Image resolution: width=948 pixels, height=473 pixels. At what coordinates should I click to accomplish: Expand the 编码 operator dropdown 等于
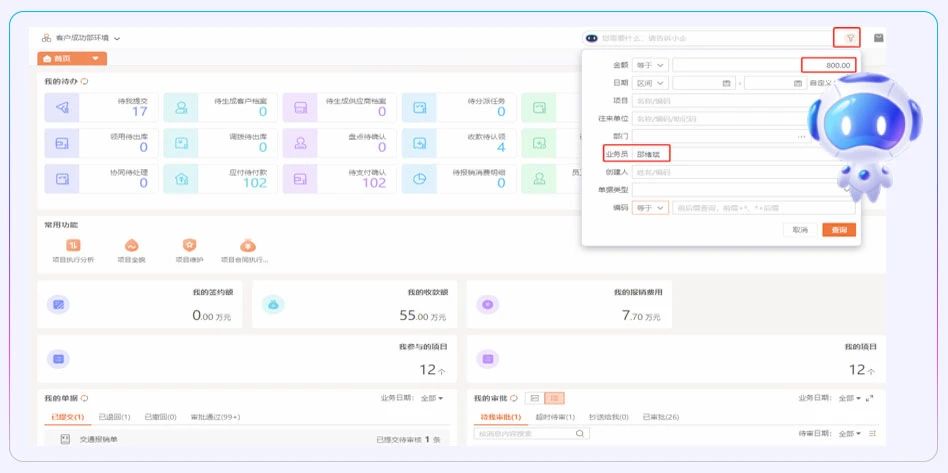click(x=650, y=208)
